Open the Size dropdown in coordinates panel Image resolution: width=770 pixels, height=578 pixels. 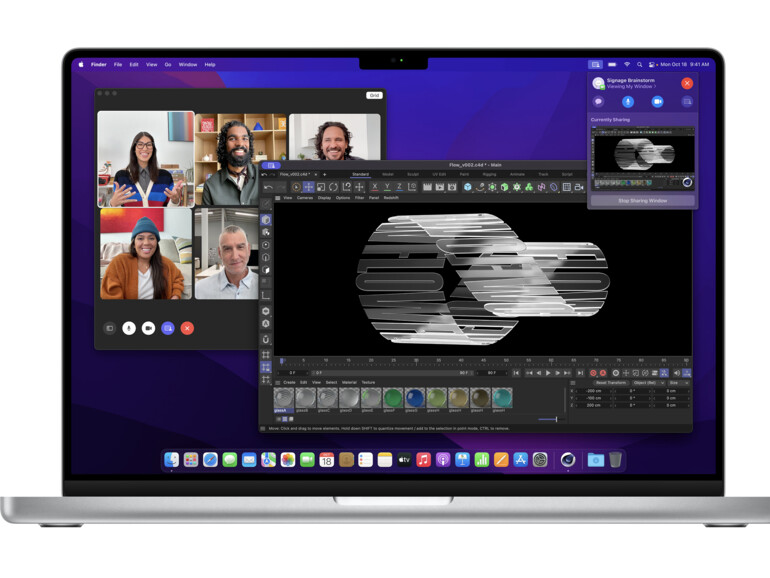[x=679, y=383]
